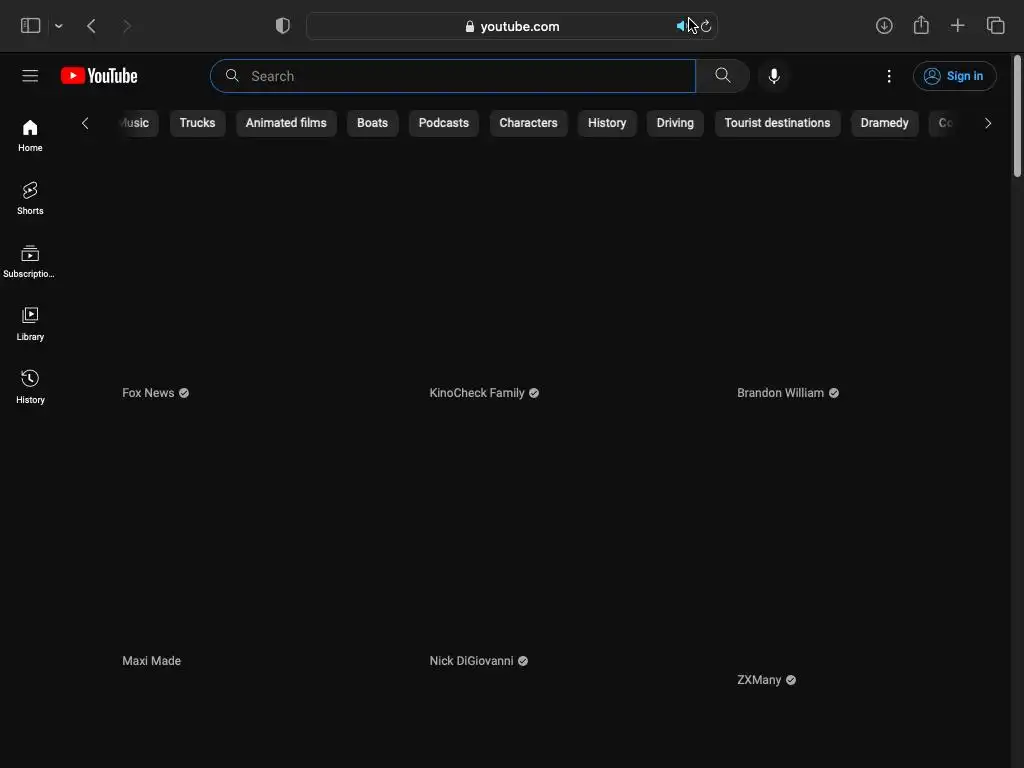Open Subscriptions in the sidebar
The image size is (1024, 768).
[x=30, y=262]
